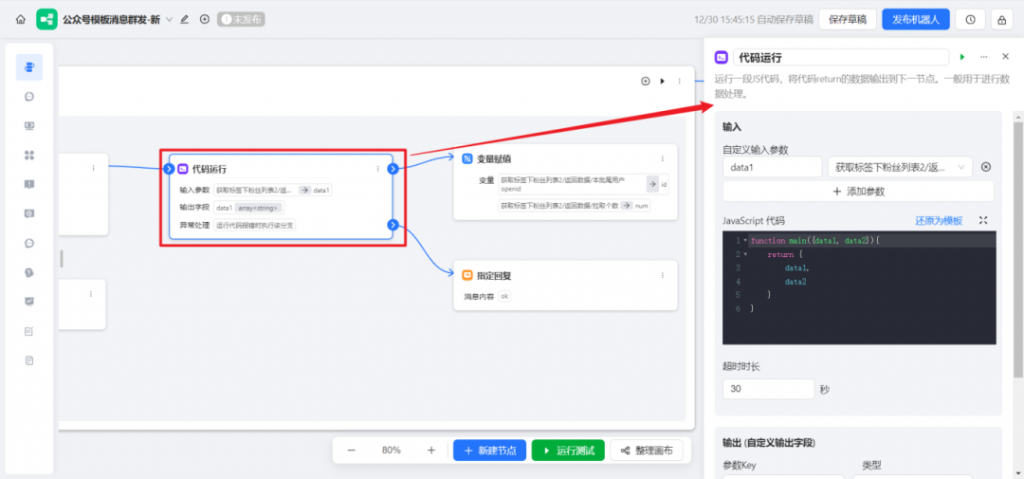Fold code at line 1 arrow
The image size is (1024, 479).
coord(745,240)
